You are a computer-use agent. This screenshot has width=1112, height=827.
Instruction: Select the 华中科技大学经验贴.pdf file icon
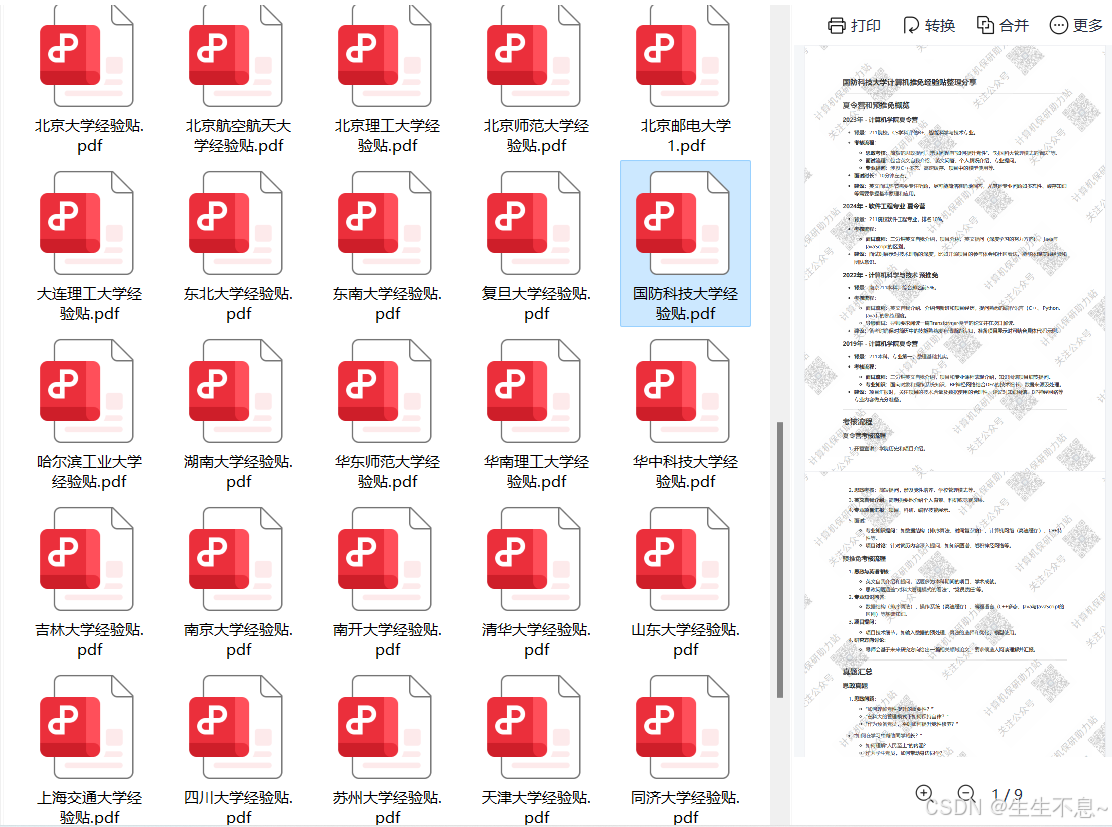682,391
